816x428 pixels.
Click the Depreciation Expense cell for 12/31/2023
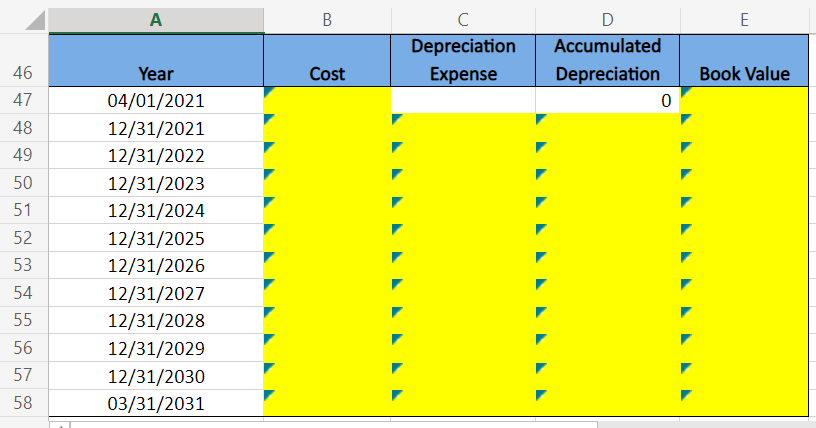click(x=463, y=183)
